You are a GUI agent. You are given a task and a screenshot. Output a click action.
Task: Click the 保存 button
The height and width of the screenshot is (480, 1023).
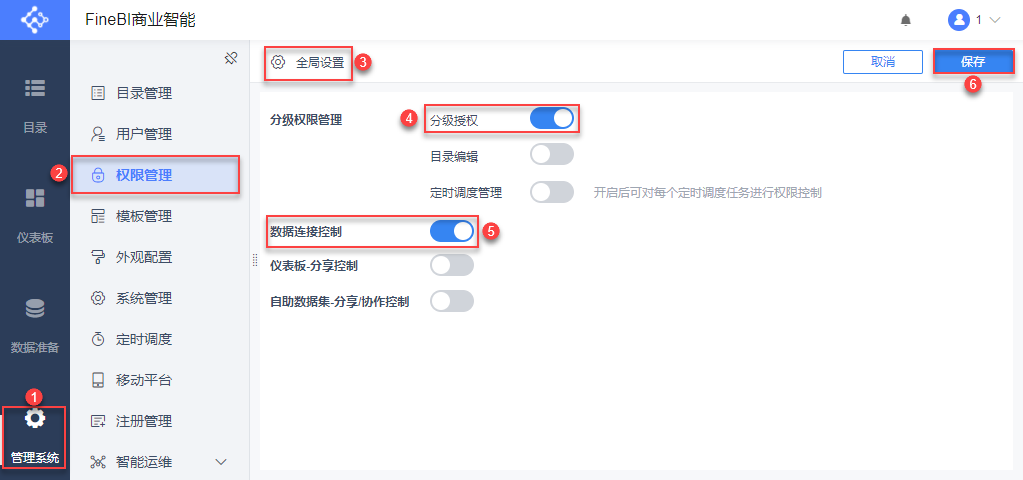pos(973,62)
